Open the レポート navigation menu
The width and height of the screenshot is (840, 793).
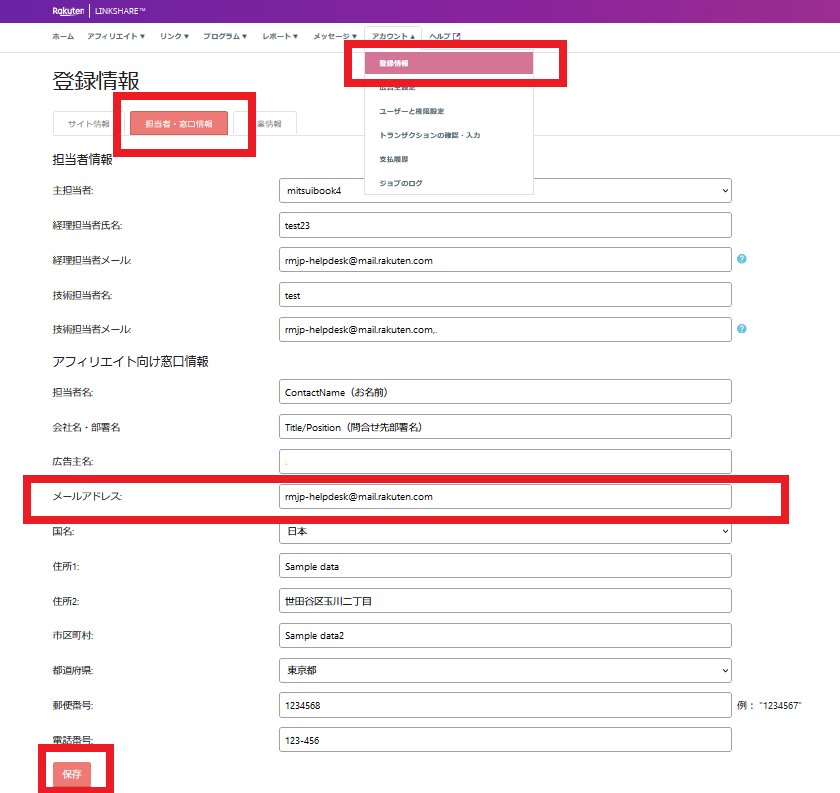(x=279, y=36)
